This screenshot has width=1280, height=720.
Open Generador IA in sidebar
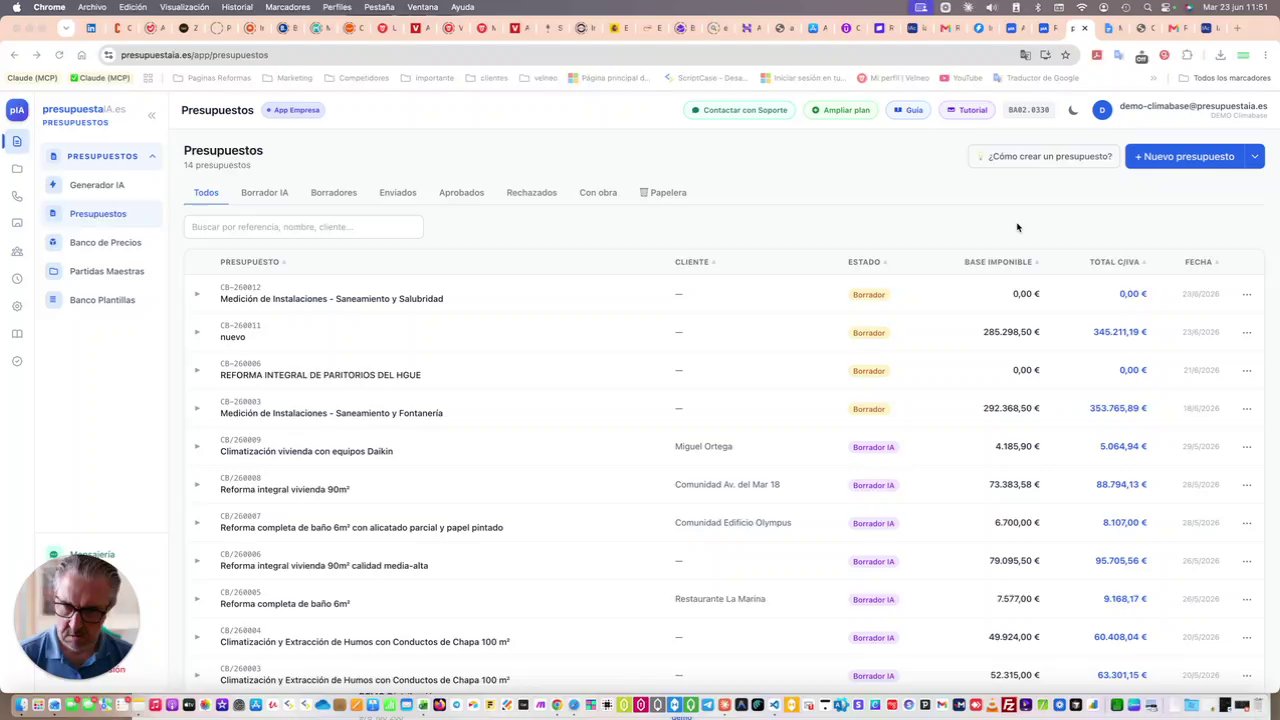click(97, 185)
